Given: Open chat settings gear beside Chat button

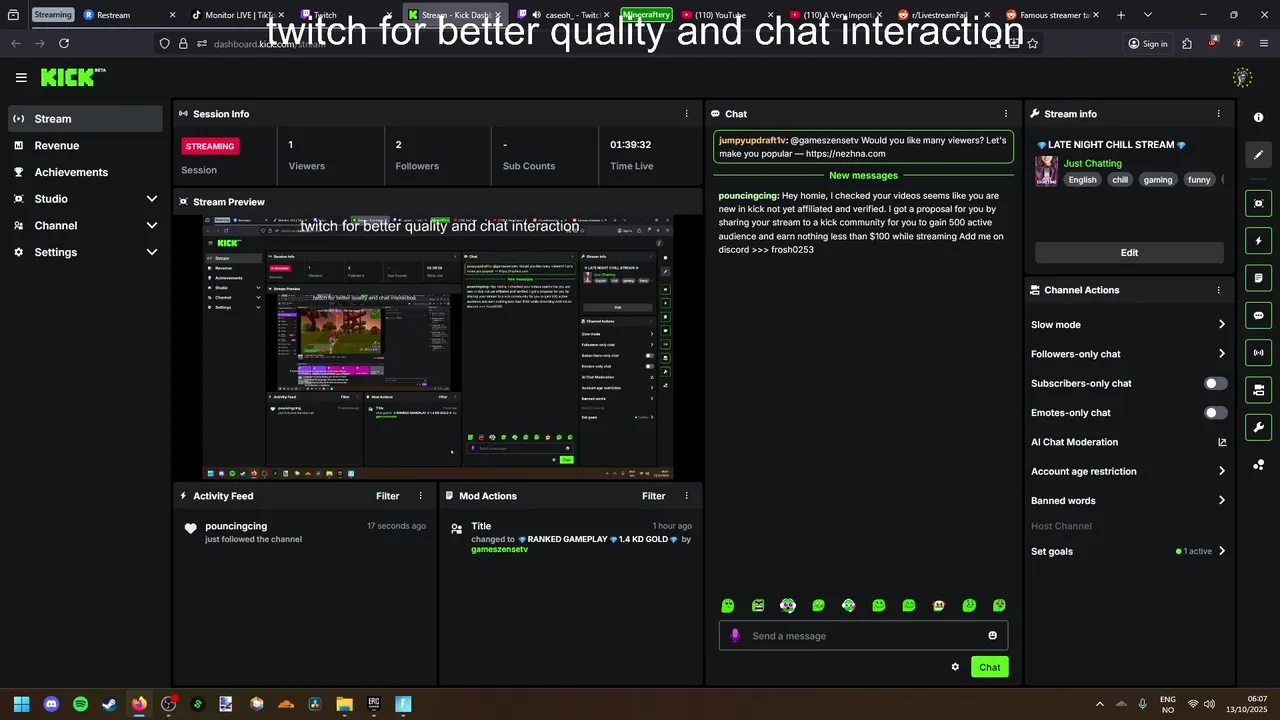Looking at the screenshot, I should click(955, 667).
